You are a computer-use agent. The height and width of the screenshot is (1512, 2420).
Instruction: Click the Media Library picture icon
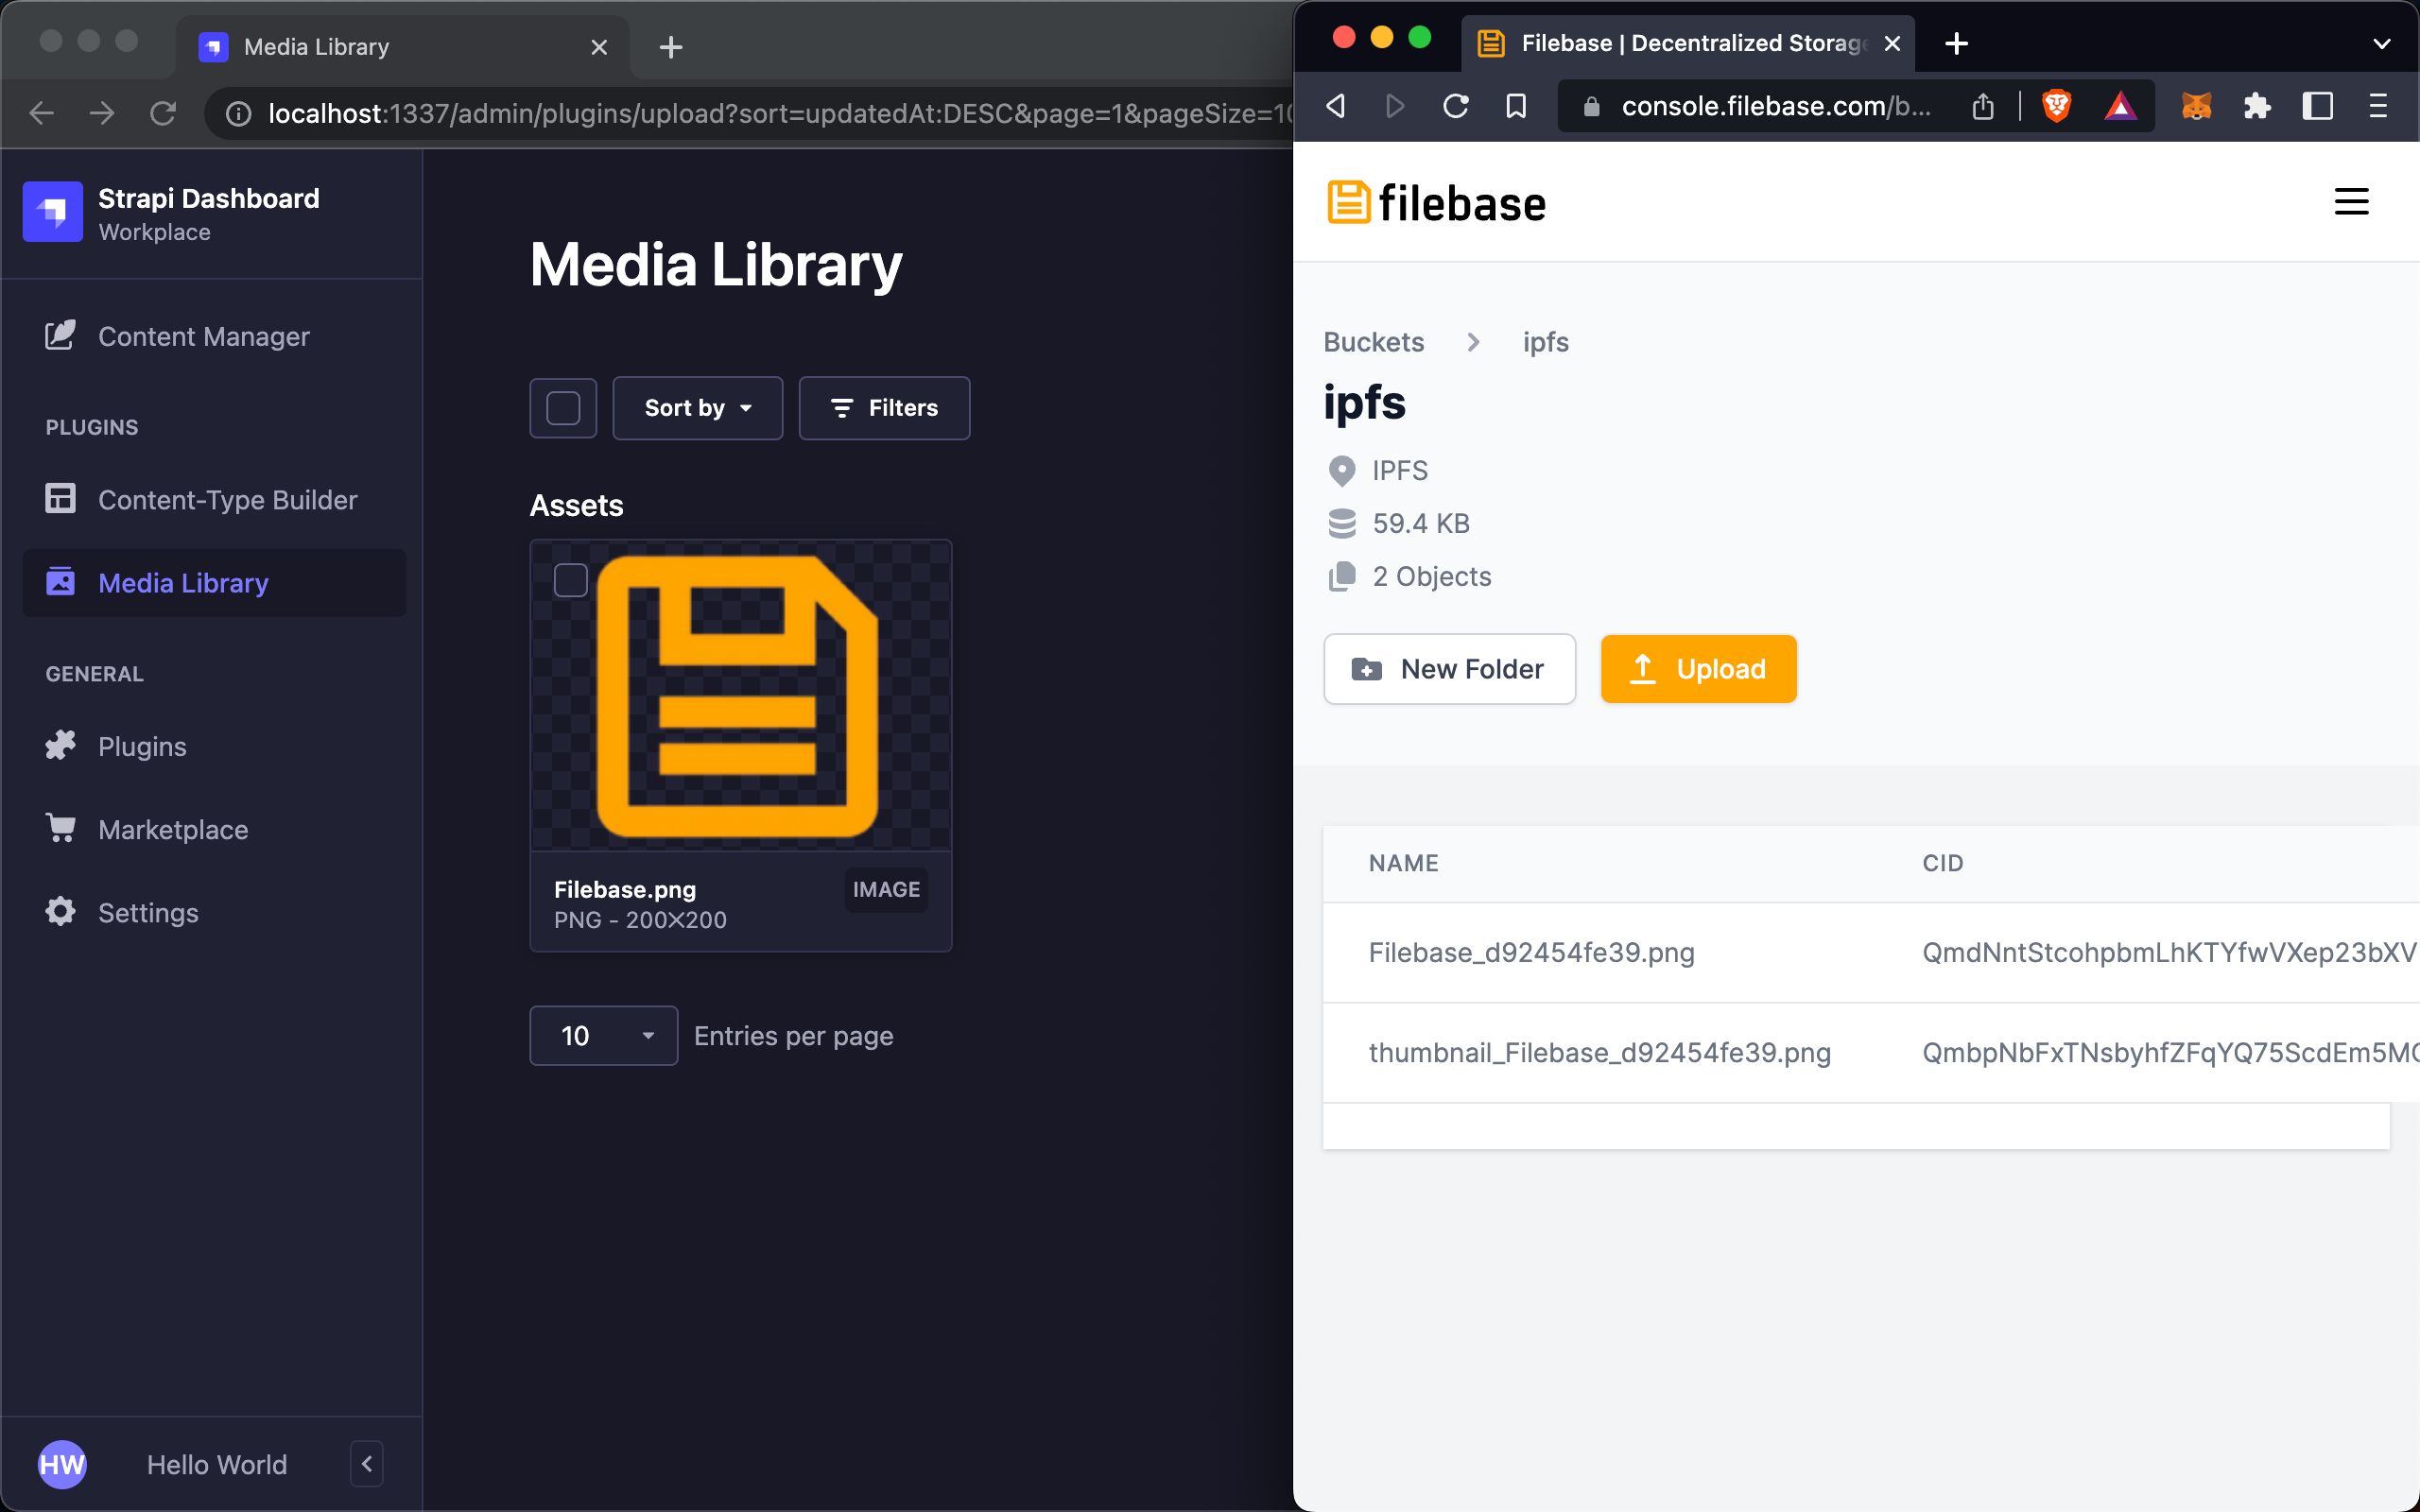pyautogui.click(x=60, y=581)
